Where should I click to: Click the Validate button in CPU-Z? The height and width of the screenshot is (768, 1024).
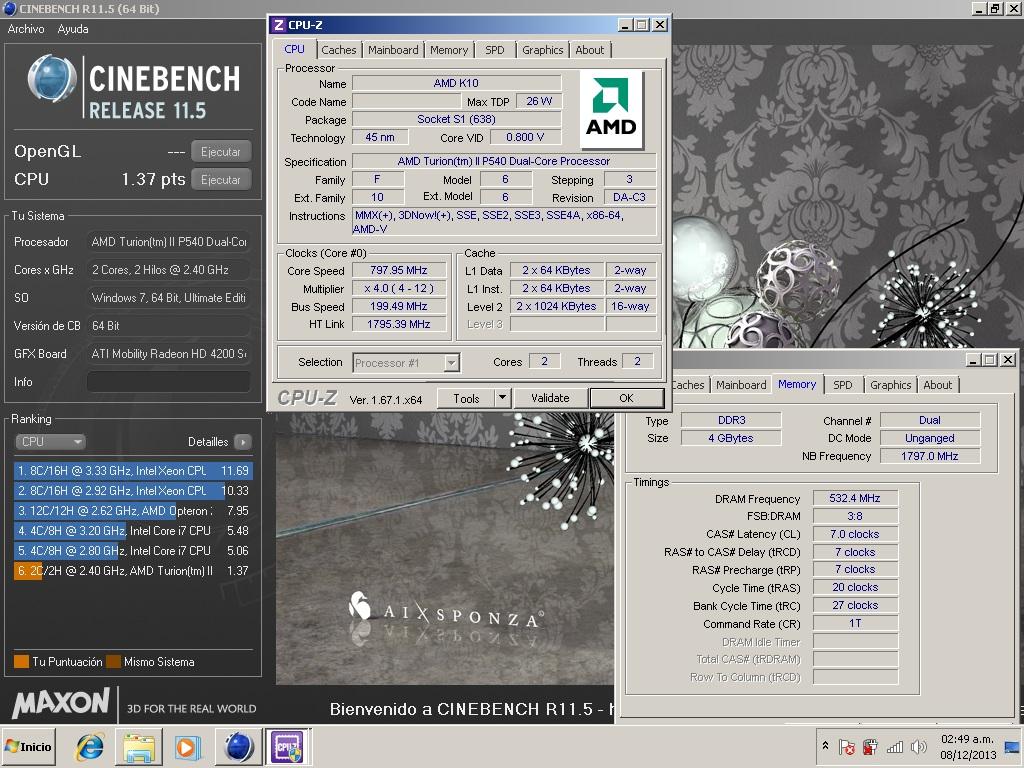(x=550, y=398)
